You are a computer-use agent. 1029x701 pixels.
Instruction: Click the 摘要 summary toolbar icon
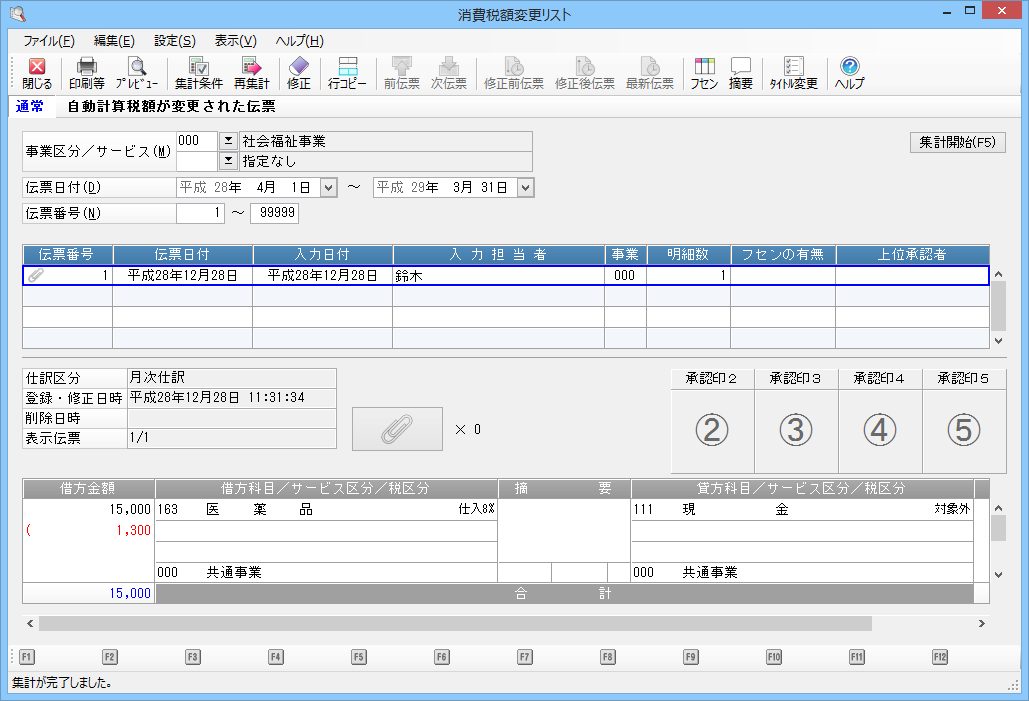[x=741, y=73]
